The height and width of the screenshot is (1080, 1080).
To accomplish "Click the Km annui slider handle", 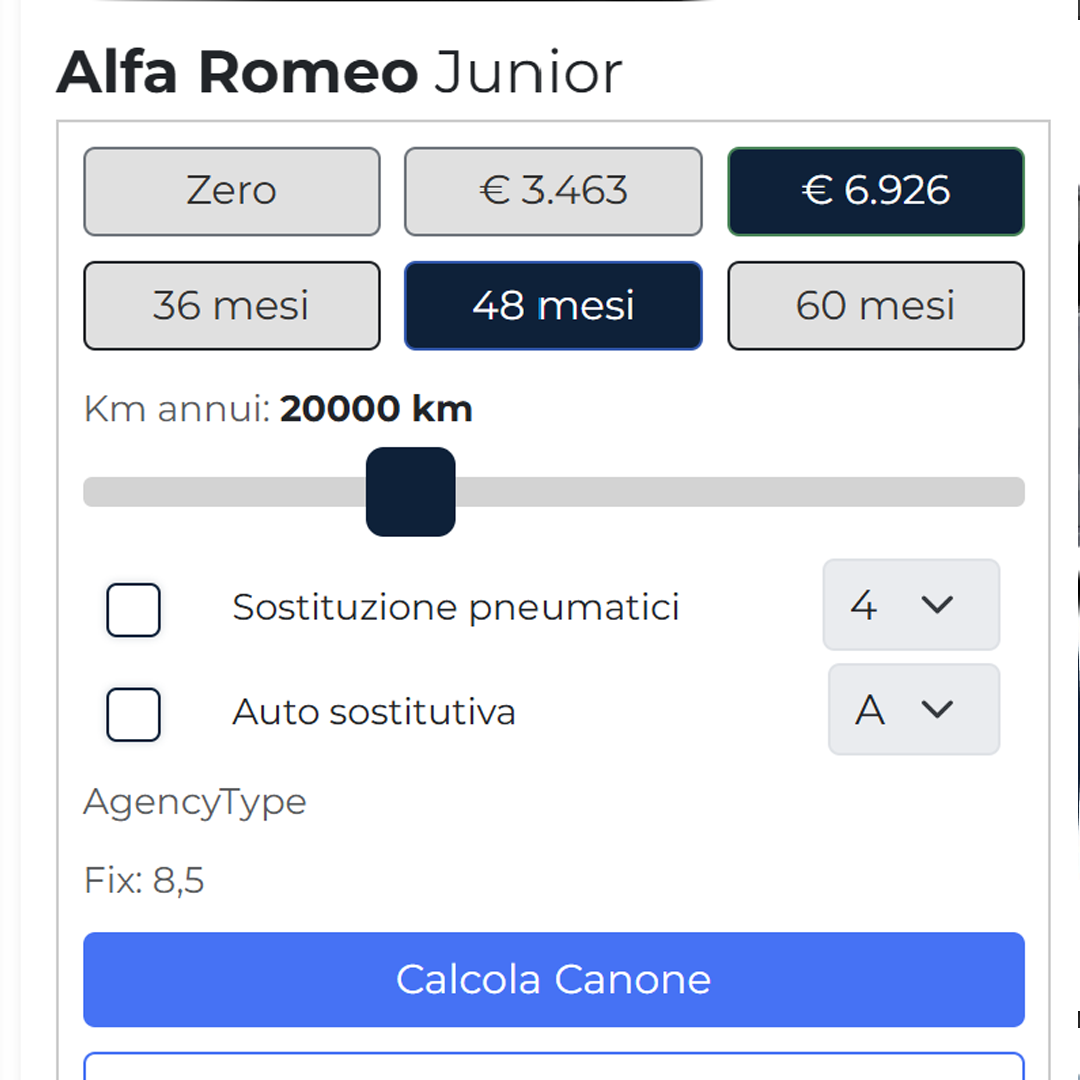I will (x=411, y=492).
